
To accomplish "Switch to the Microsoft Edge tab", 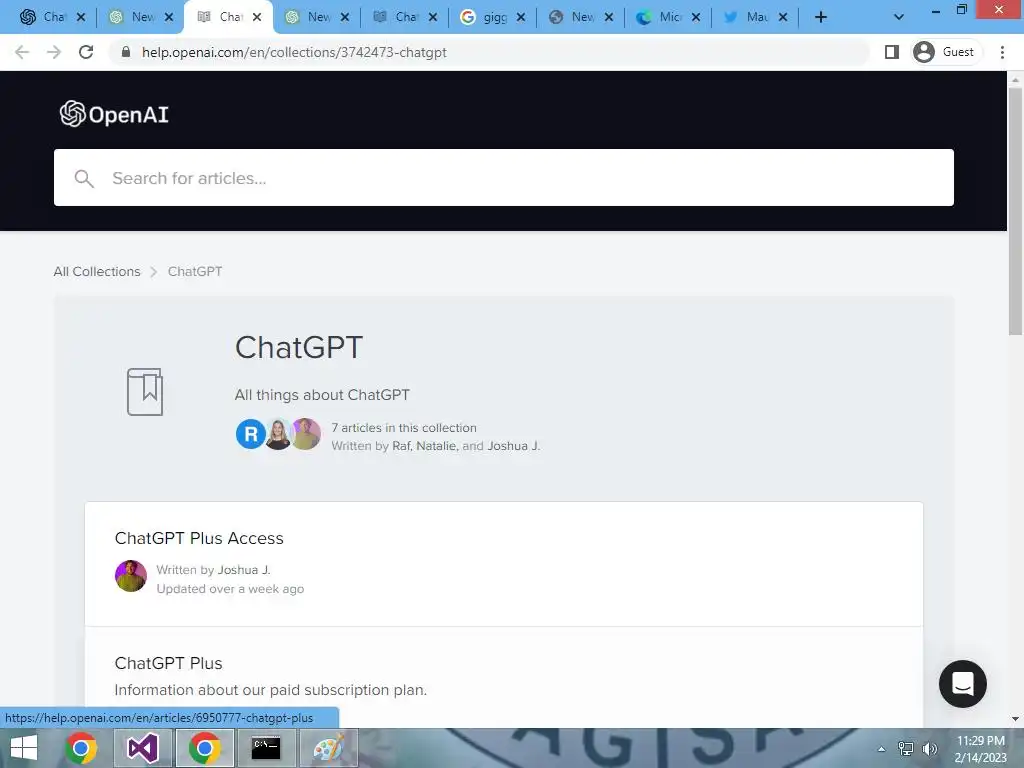I will tap(660, 18).
